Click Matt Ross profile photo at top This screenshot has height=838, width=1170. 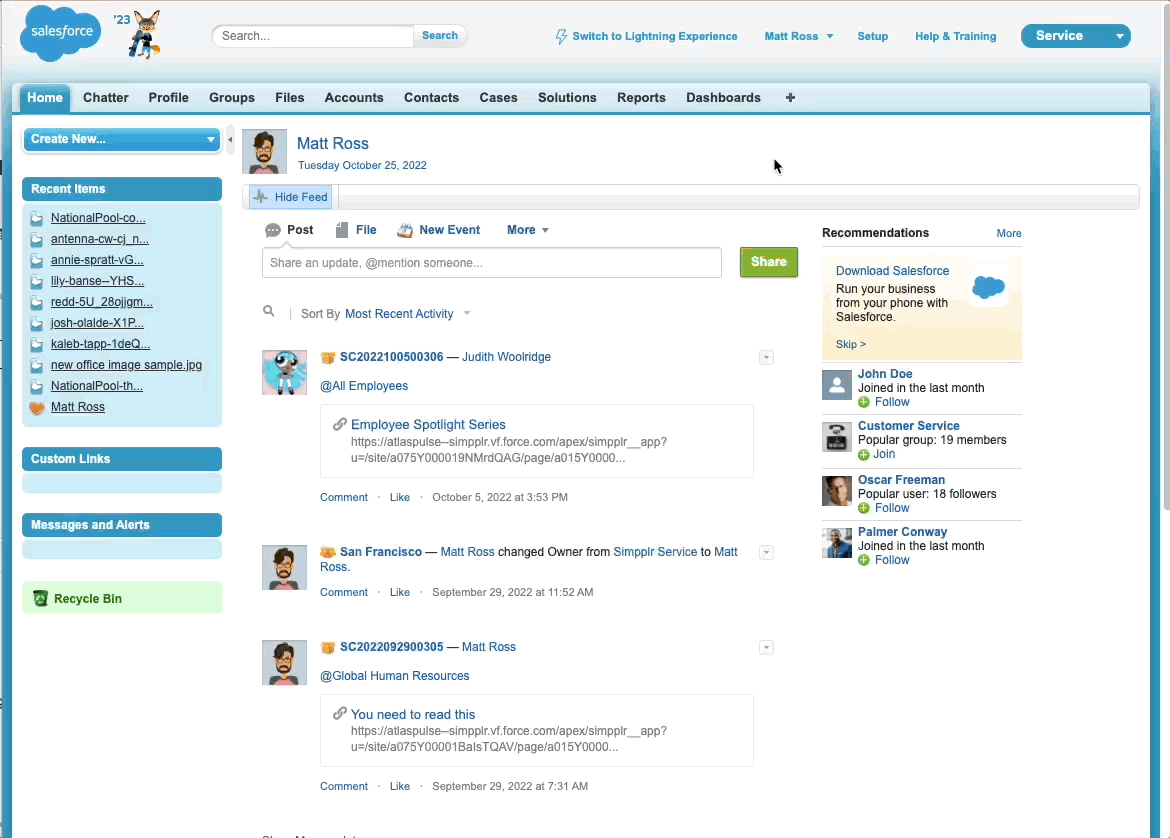click(x=264, y=151)
